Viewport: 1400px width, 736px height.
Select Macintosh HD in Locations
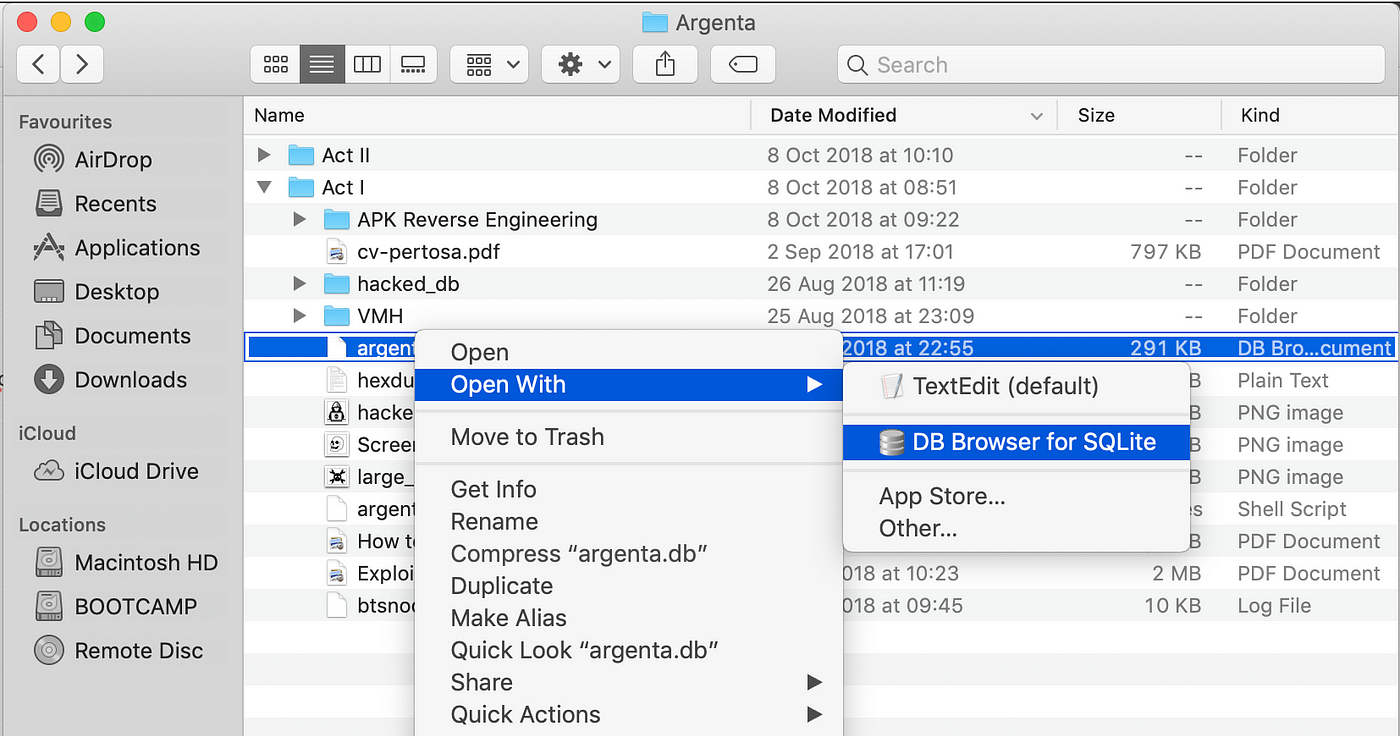point(126,563)
